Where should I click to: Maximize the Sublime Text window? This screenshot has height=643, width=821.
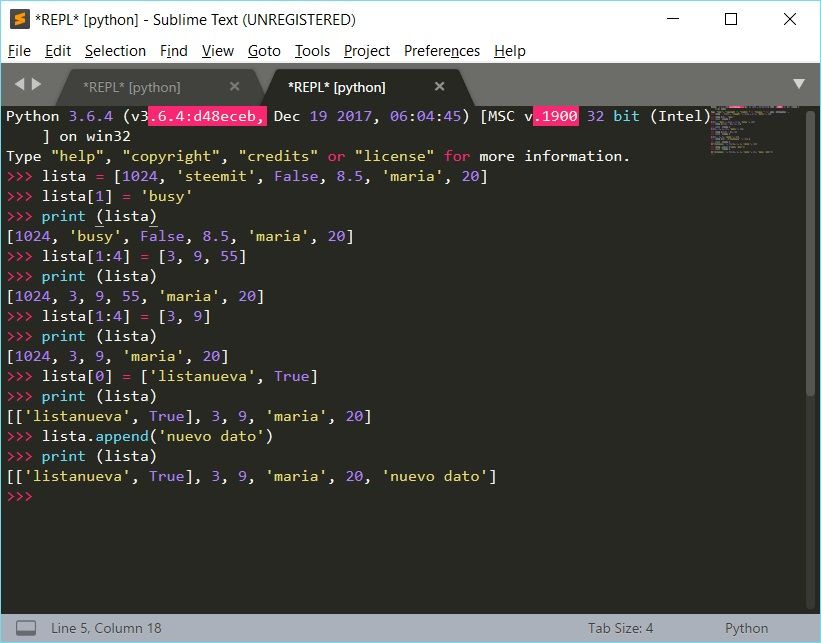(731, 19)
